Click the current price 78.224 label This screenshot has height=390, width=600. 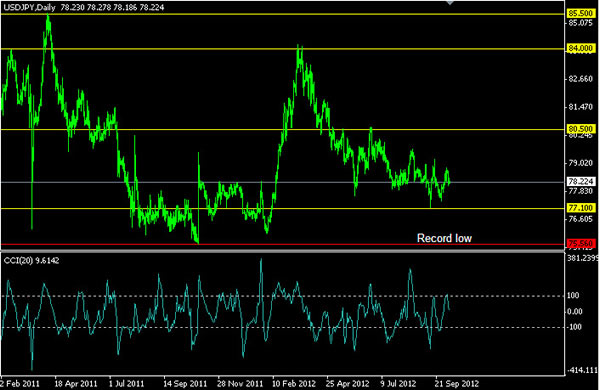(580, 181)
